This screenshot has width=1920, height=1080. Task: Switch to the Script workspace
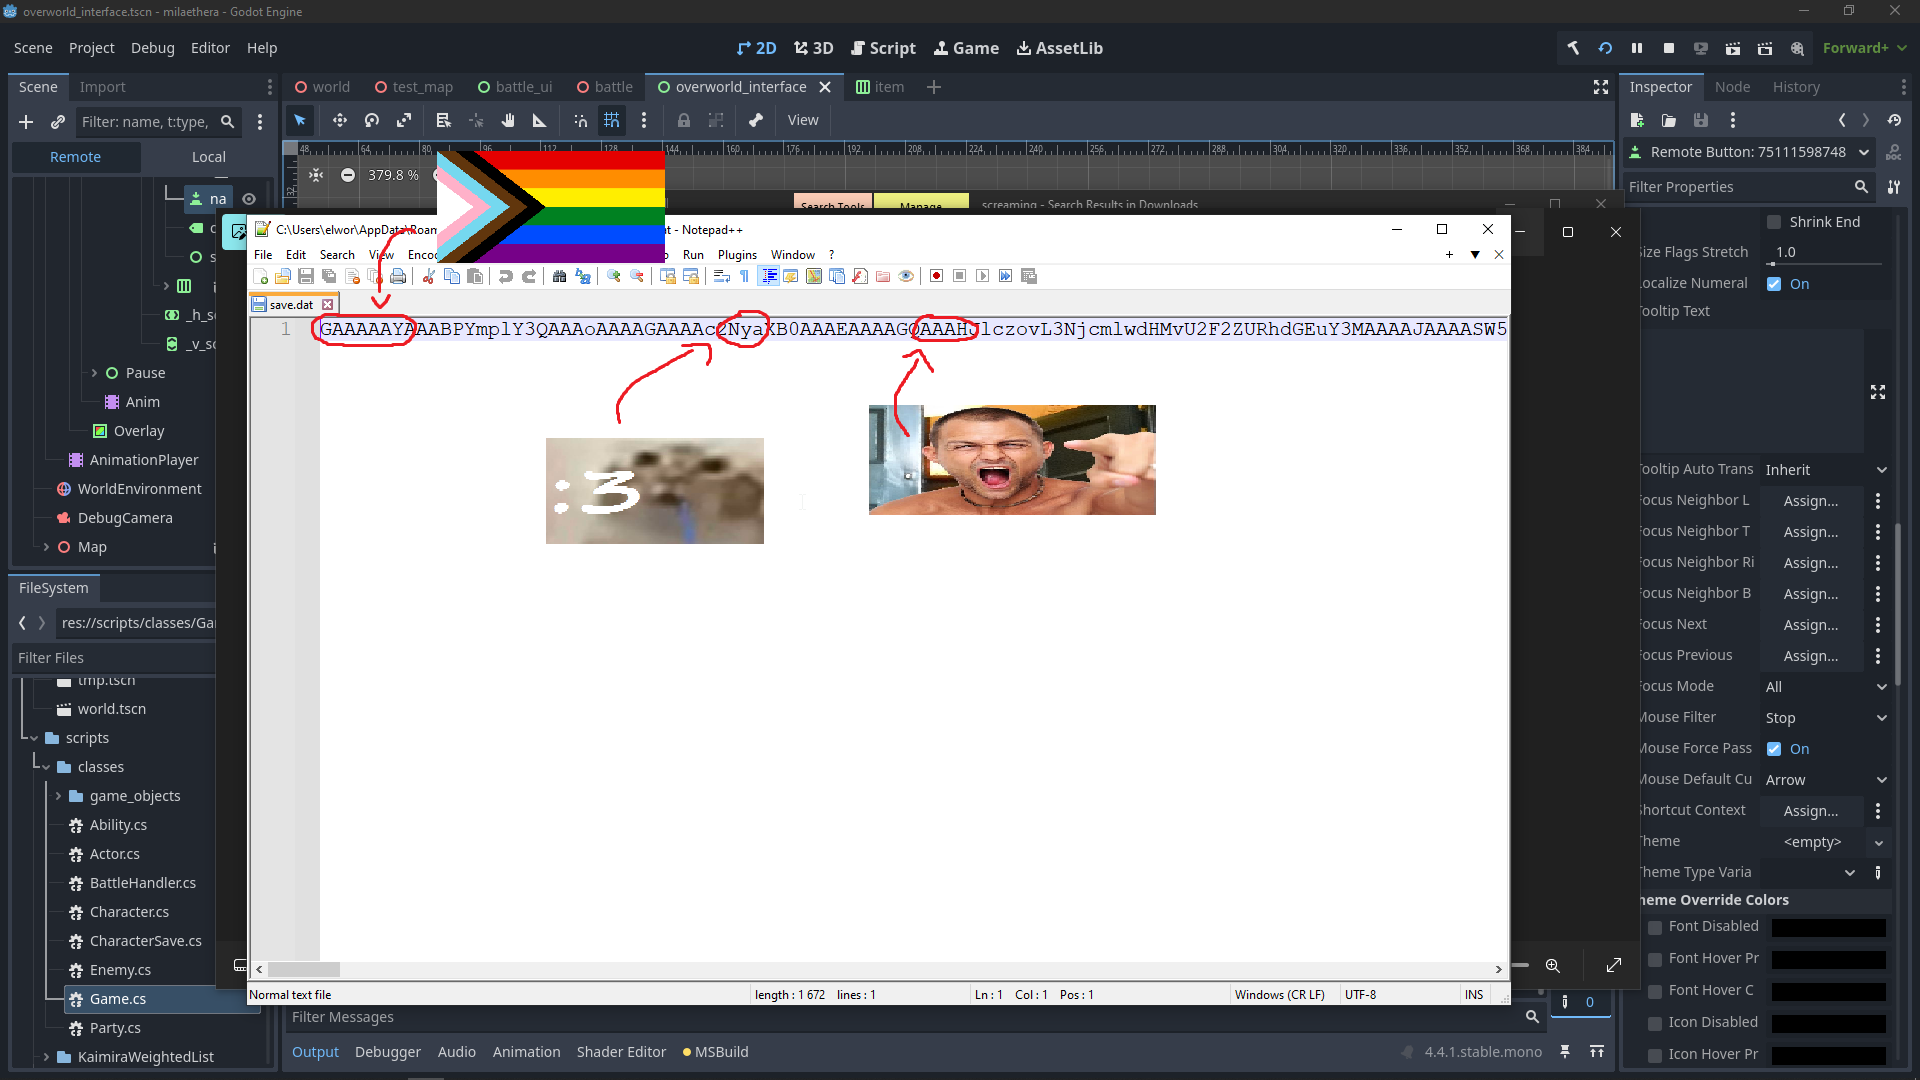pos(883,48)
